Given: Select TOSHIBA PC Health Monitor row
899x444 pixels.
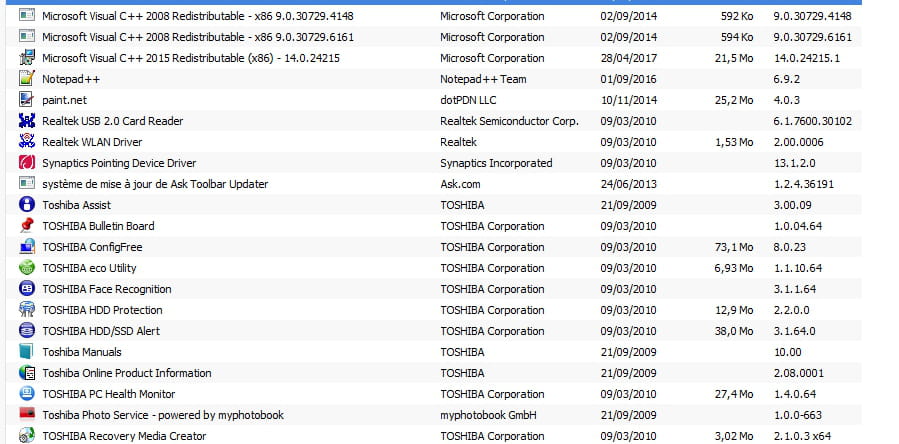Looking at the screenshot, I should [x=433, y=394].
